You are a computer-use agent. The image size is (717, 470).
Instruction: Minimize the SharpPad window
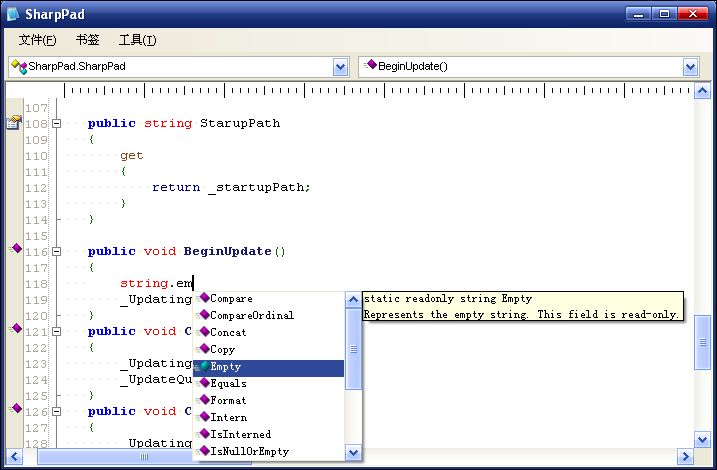tap(638, 14)
